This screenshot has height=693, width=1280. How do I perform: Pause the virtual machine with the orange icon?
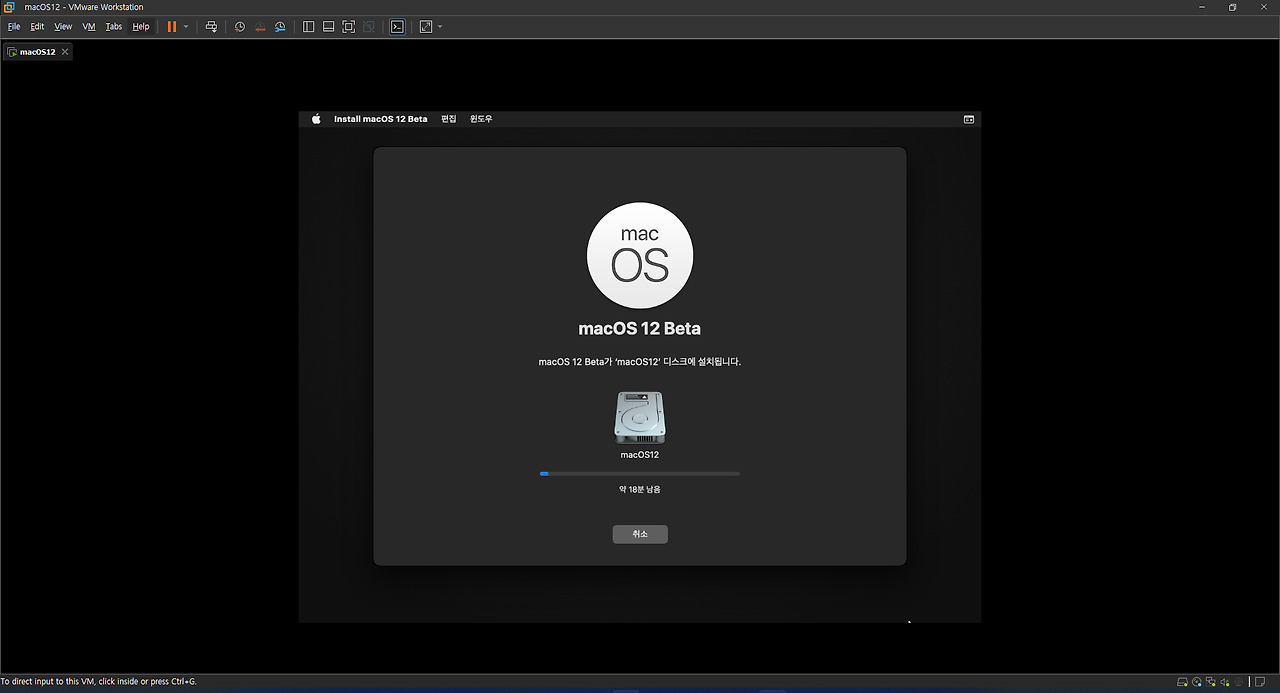(x=172, y=26)
